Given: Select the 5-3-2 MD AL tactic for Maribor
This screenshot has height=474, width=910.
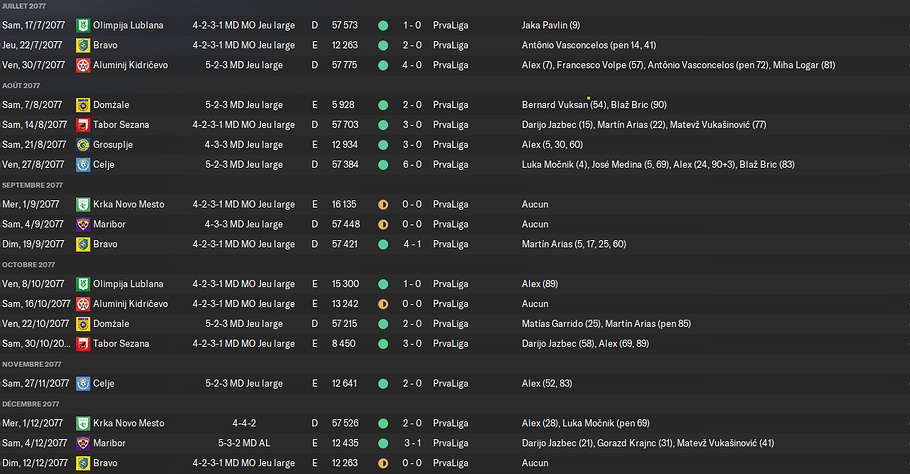Looking at the screenshot, I should [244, 443].
